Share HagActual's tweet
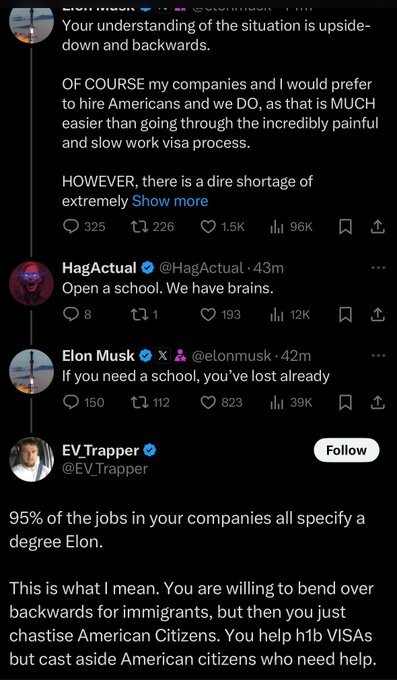 coord(378,314)
